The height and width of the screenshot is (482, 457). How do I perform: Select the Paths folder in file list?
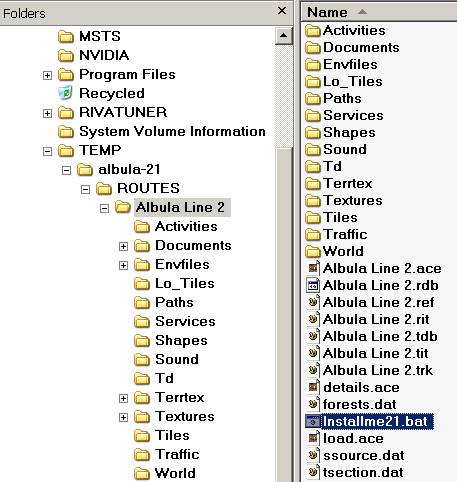click(x=342, y=99)
